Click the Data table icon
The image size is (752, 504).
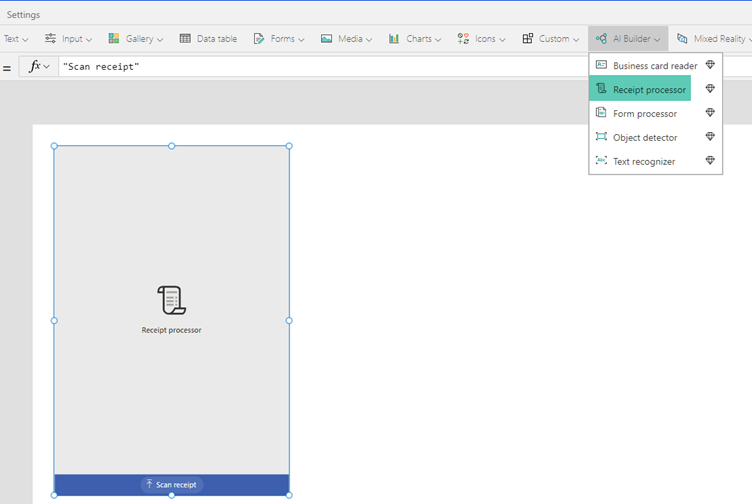click(185, 38)
